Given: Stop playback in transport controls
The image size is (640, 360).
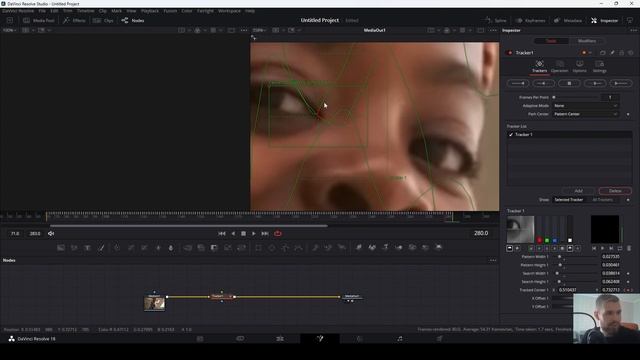Looking at the screenshot, I should (x=243, y=233).
